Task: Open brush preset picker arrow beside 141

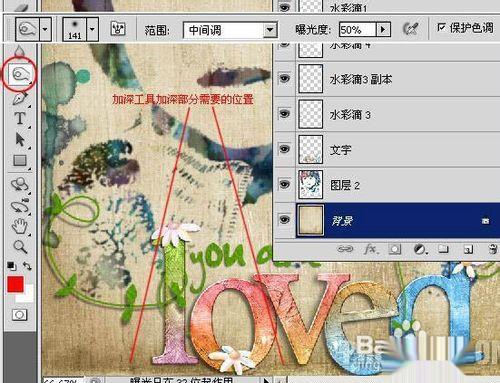Action: pyautogui.click(x=92, y=29)
